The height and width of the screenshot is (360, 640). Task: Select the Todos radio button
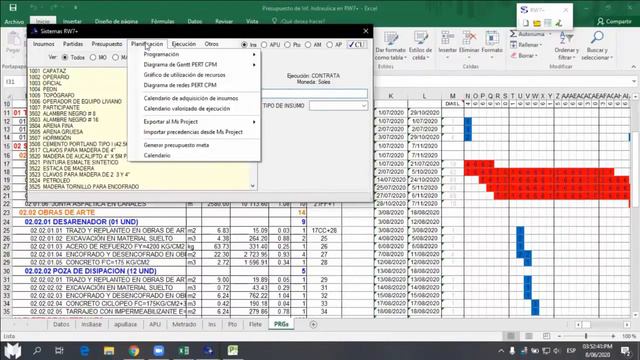click(x=65, y=58)
